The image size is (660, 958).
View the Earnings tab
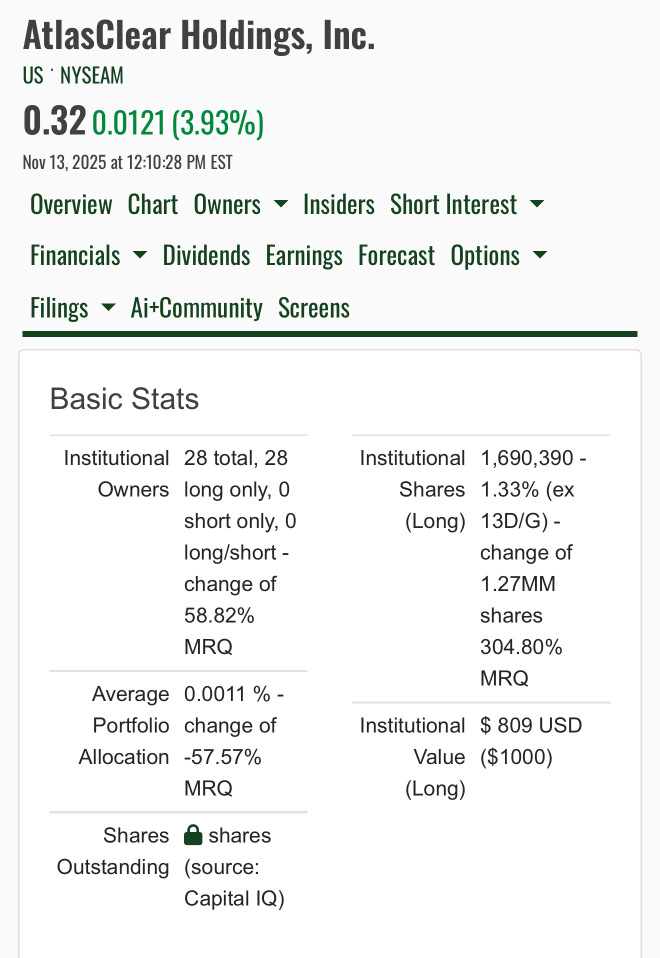click(x=304, y=255)
